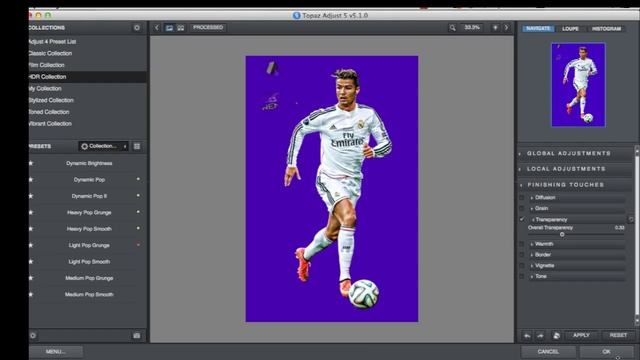Click the star next to Dynamic Brightness

[31, 163]
